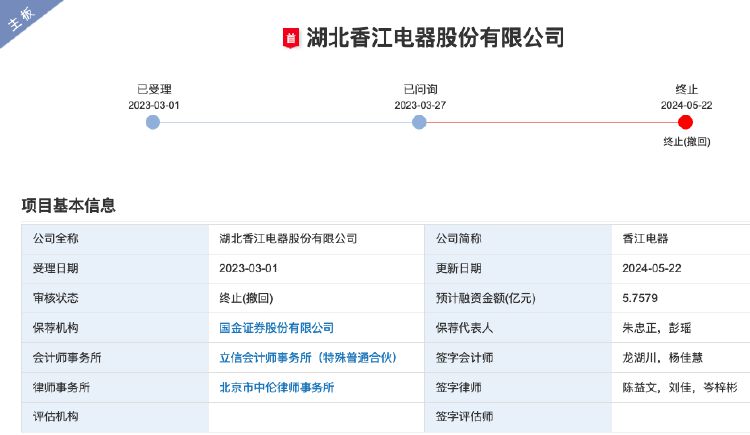Click the financing amount value 5.7579

coord(640,298)
